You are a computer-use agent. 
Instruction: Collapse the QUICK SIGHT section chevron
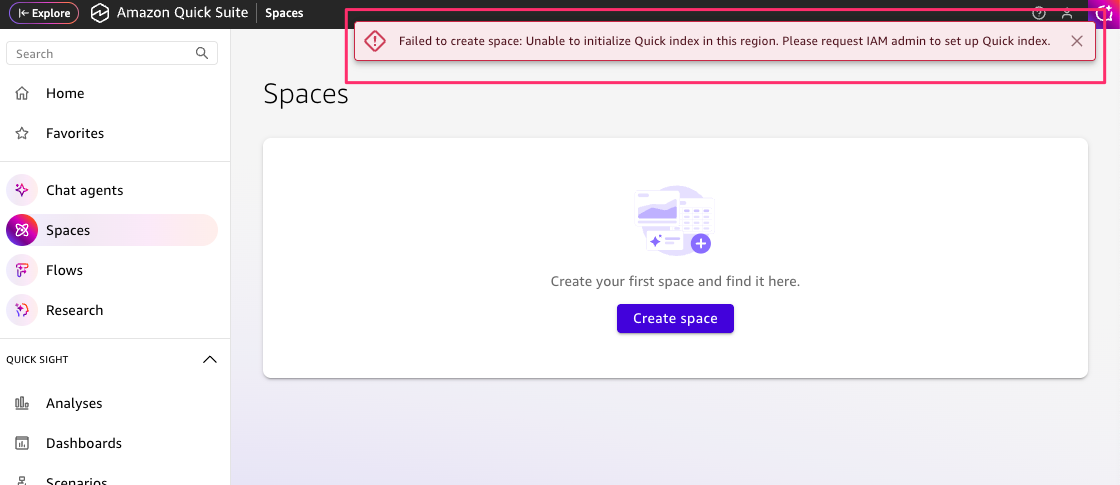point(210,359)
